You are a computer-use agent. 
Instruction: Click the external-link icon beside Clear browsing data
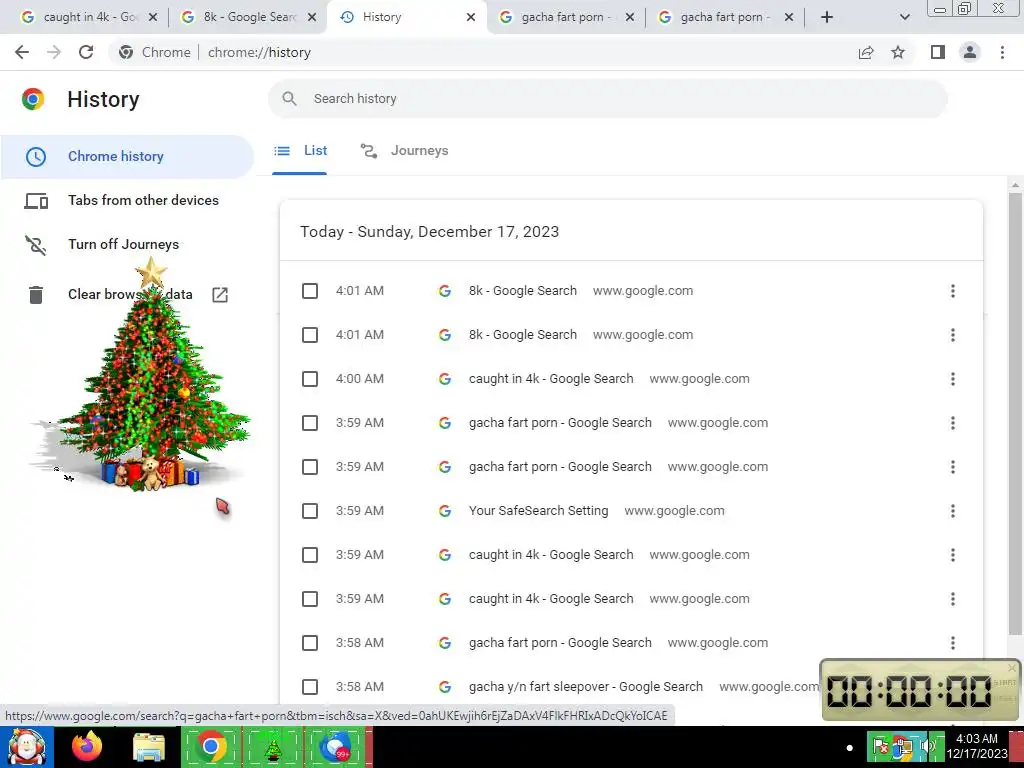point(220,295)
